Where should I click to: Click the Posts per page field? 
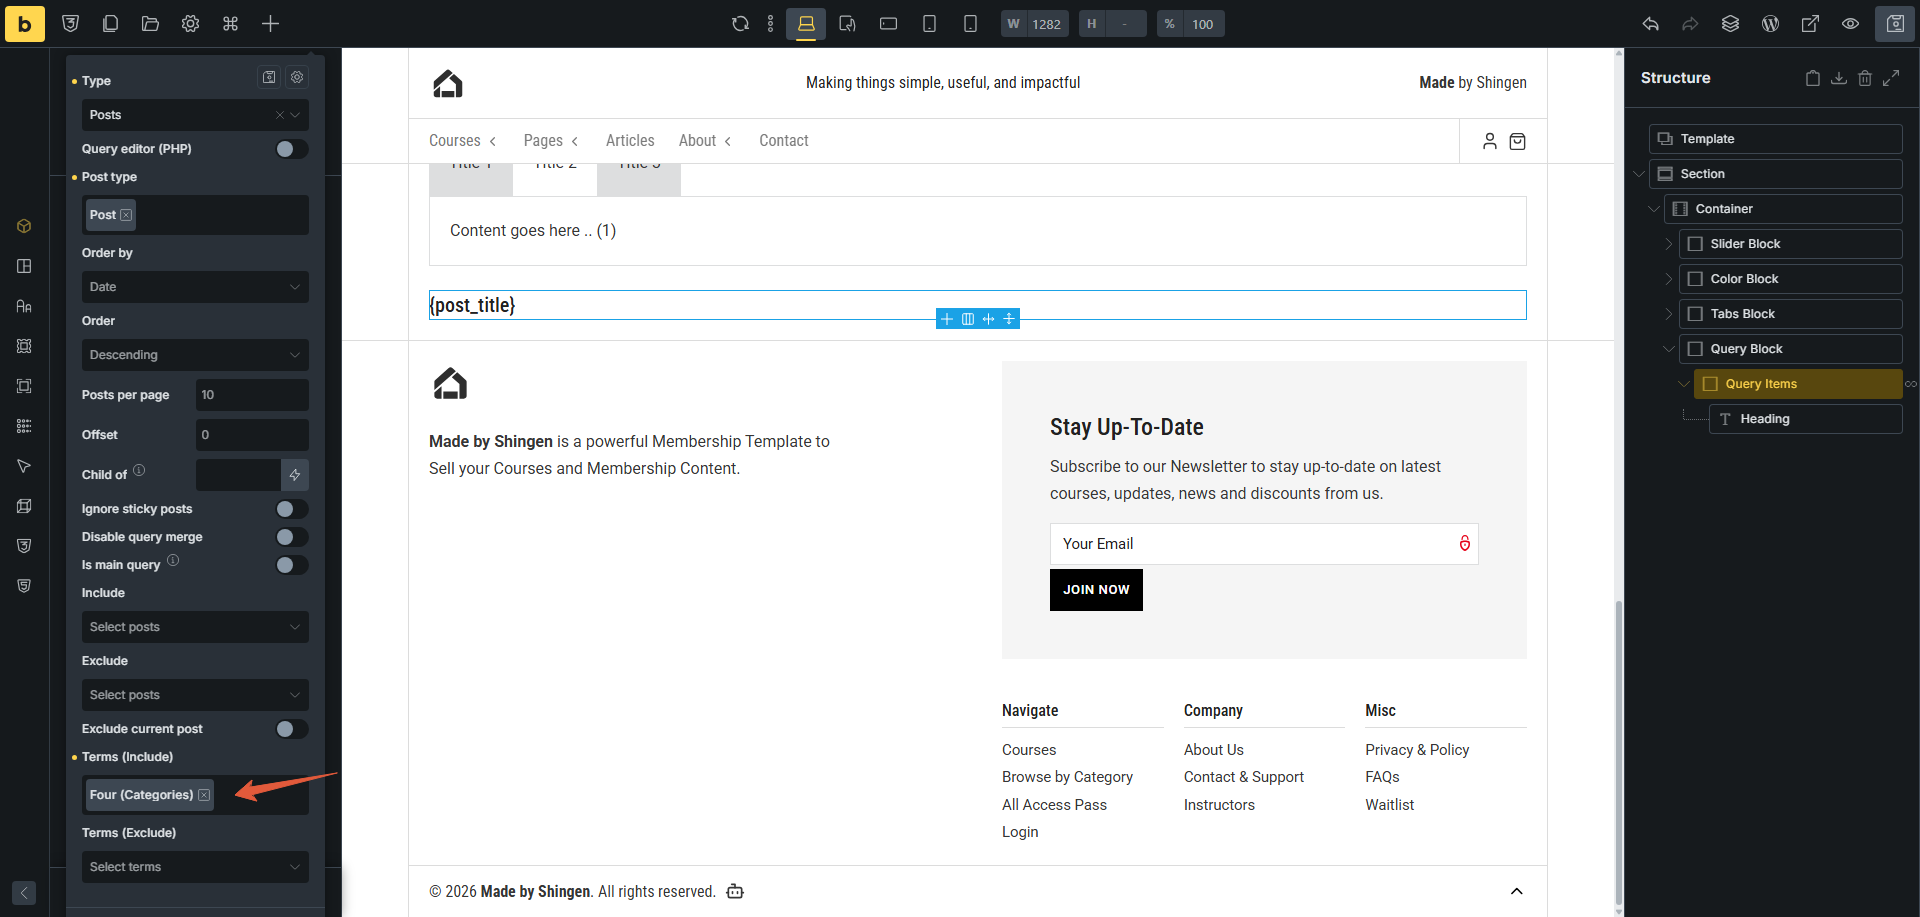251,395
